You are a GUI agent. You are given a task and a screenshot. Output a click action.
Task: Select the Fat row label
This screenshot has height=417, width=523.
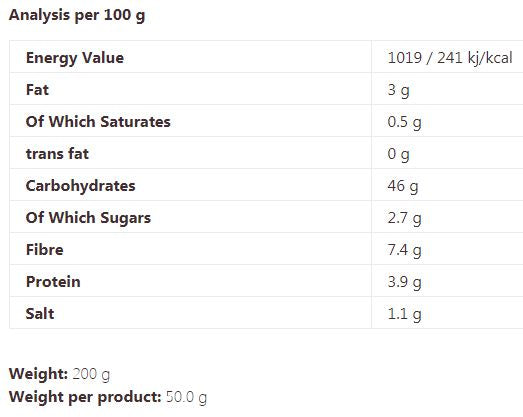click(x=37, y=90)
